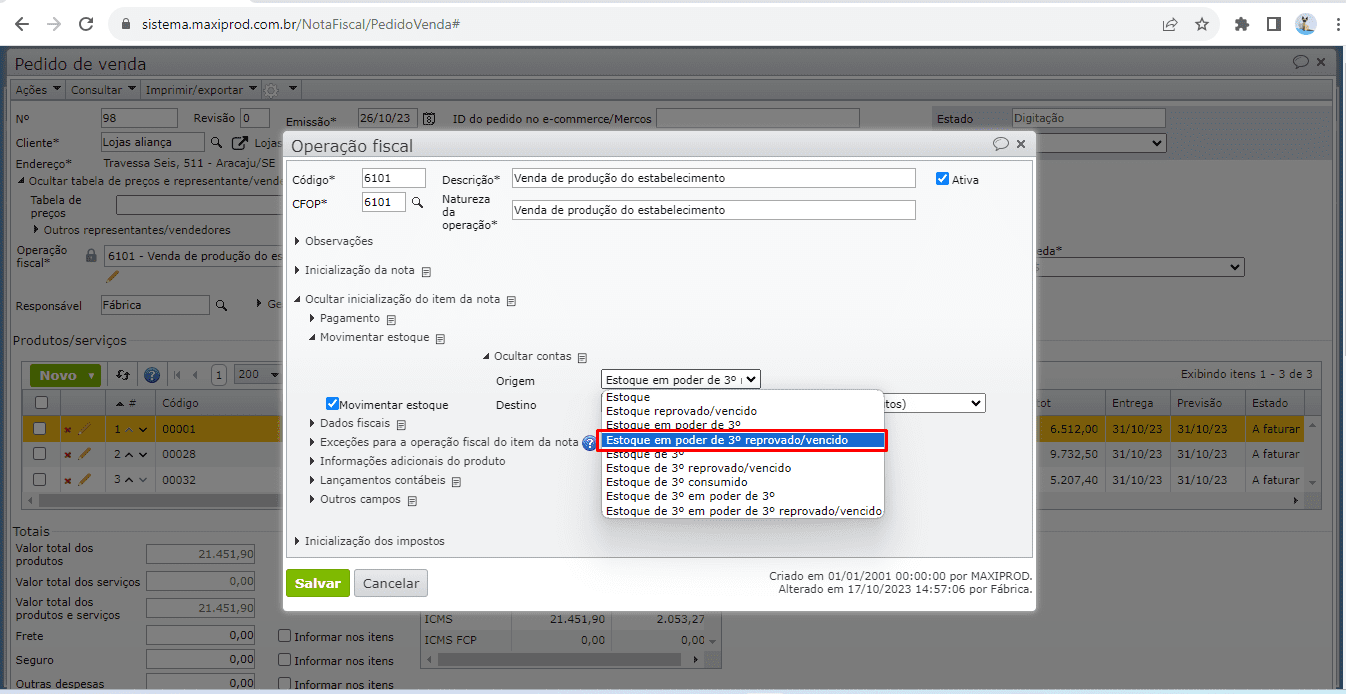Open help for Exceções para a operação fiscal
This screenshot has width=1346, height=694.
point(589,443)
